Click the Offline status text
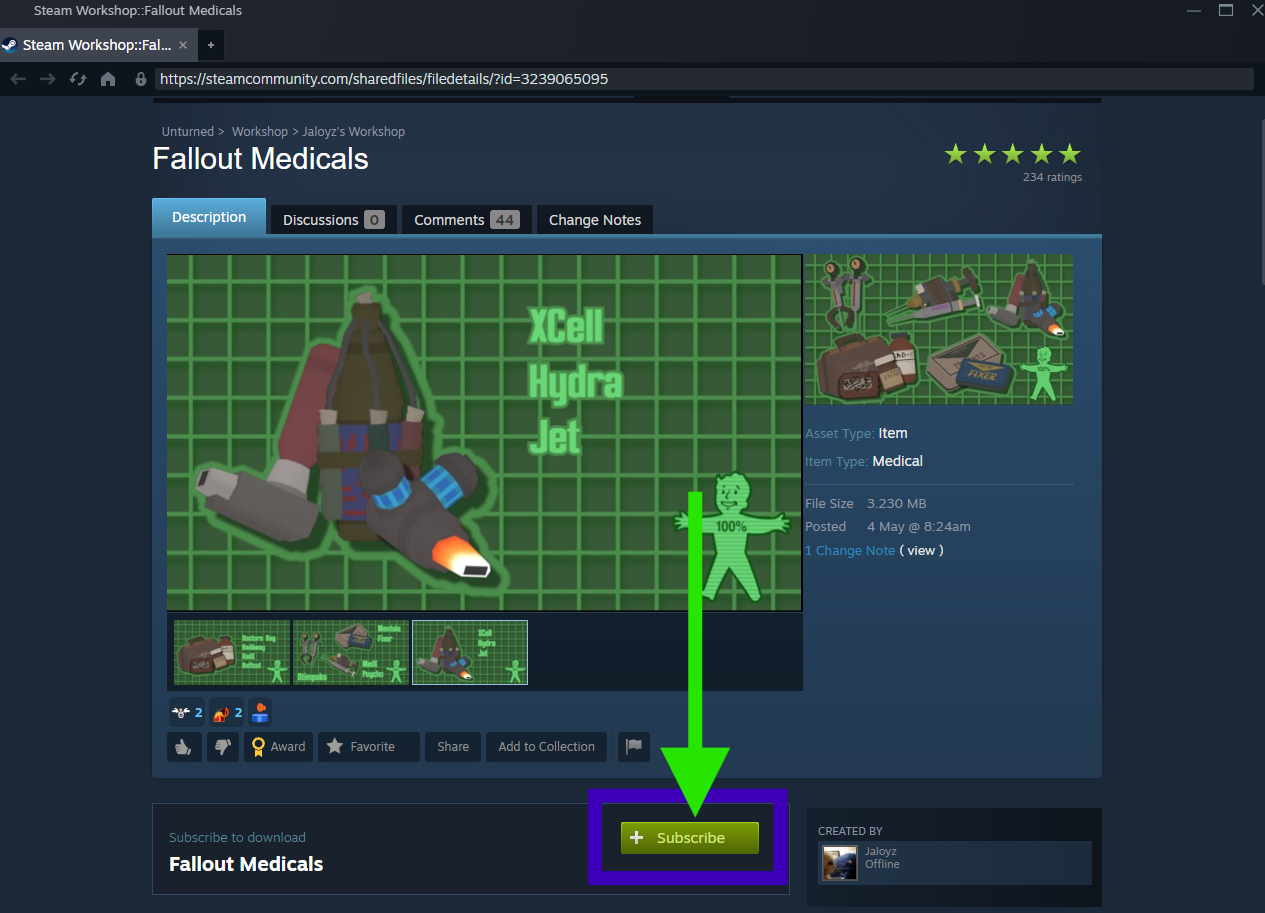 click(882, 864)
